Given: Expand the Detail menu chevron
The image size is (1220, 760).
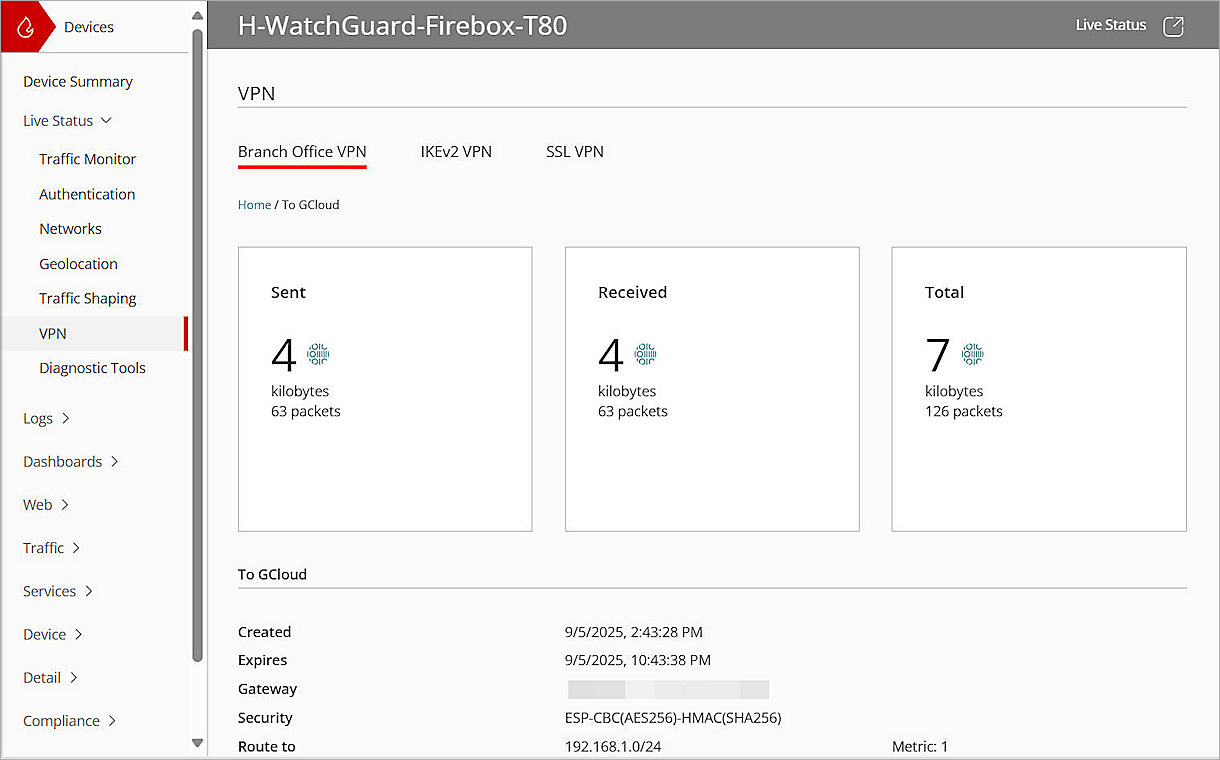Looking at the screenshot, I should point(74,678).
